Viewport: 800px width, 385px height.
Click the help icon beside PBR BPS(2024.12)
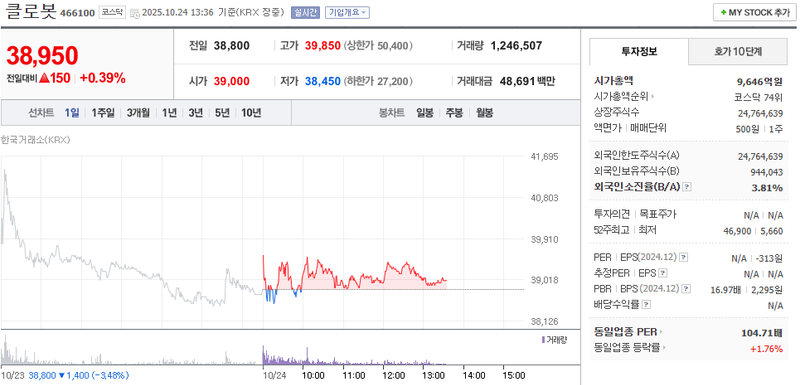point(687,289)
